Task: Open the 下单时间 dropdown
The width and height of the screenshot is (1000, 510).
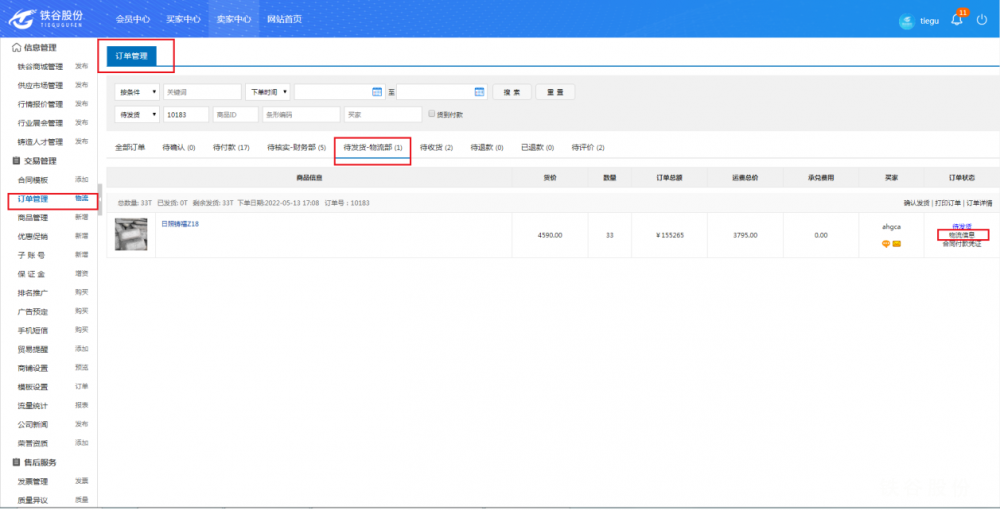Action: (x=268, y=92)
